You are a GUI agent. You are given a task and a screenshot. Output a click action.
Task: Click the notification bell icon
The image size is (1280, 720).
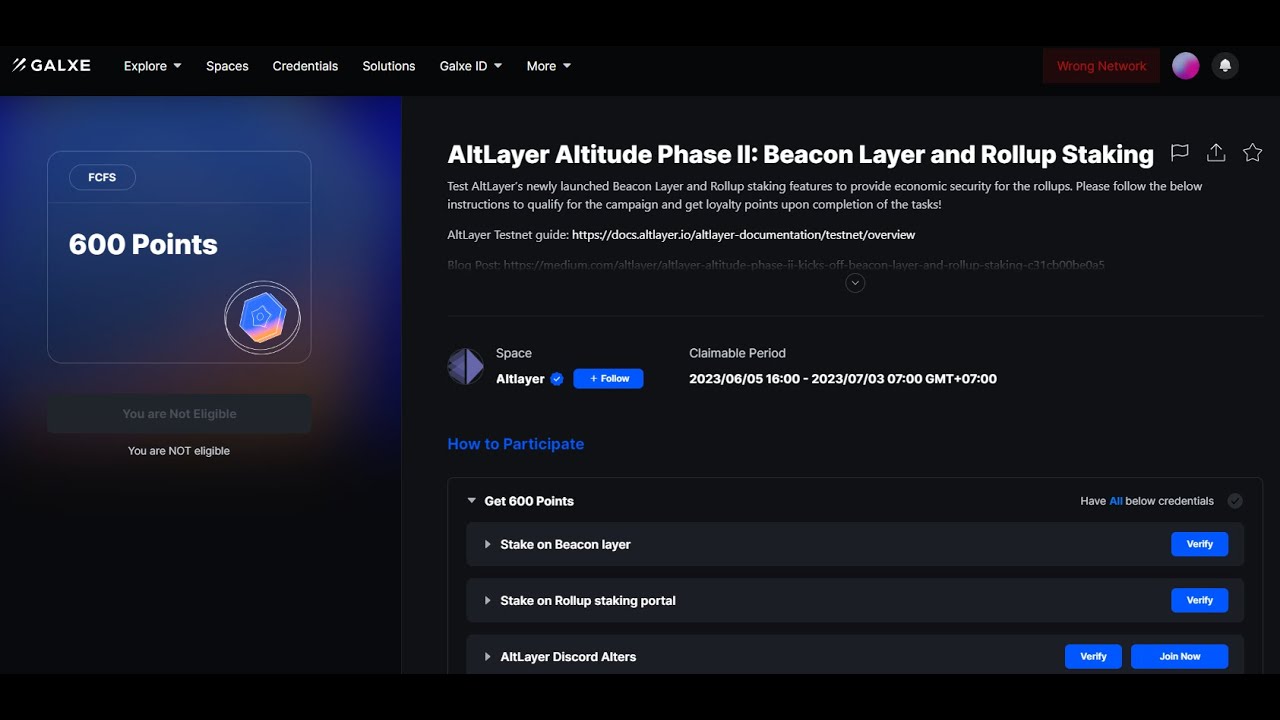(1225, 66)
